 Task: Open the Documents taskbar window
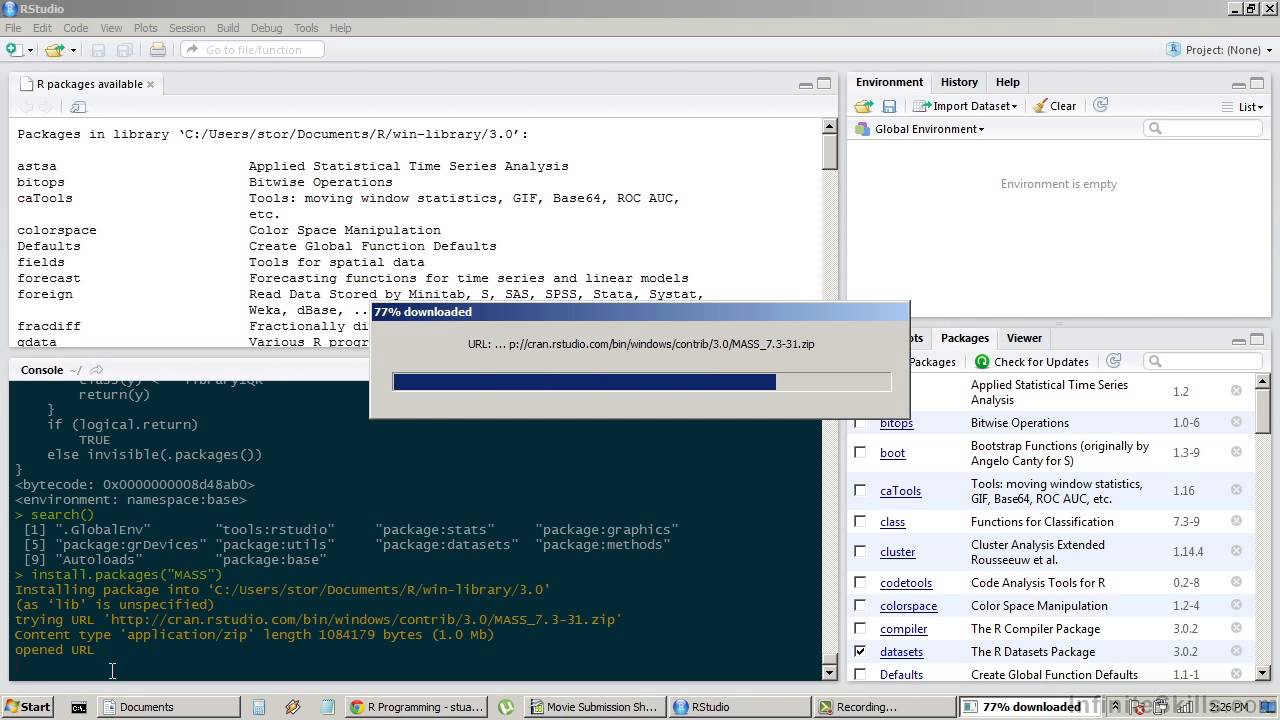(x=171, y=707)
